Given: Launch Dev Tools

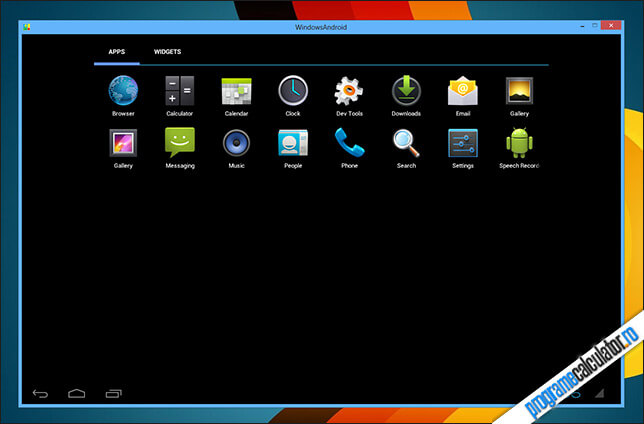Looking at the screenshot, I should pos(350,96).
